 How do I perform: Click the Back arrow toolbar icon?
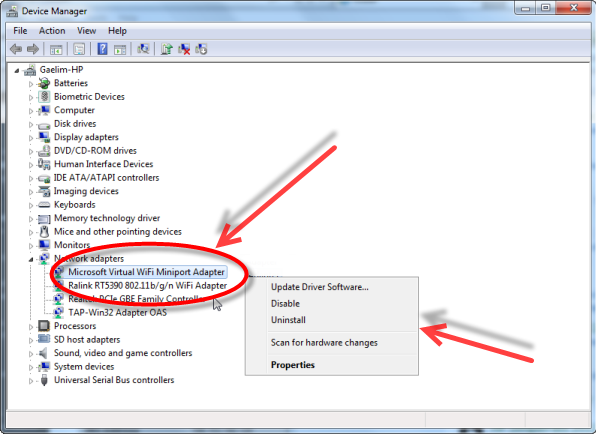[16, 49]
